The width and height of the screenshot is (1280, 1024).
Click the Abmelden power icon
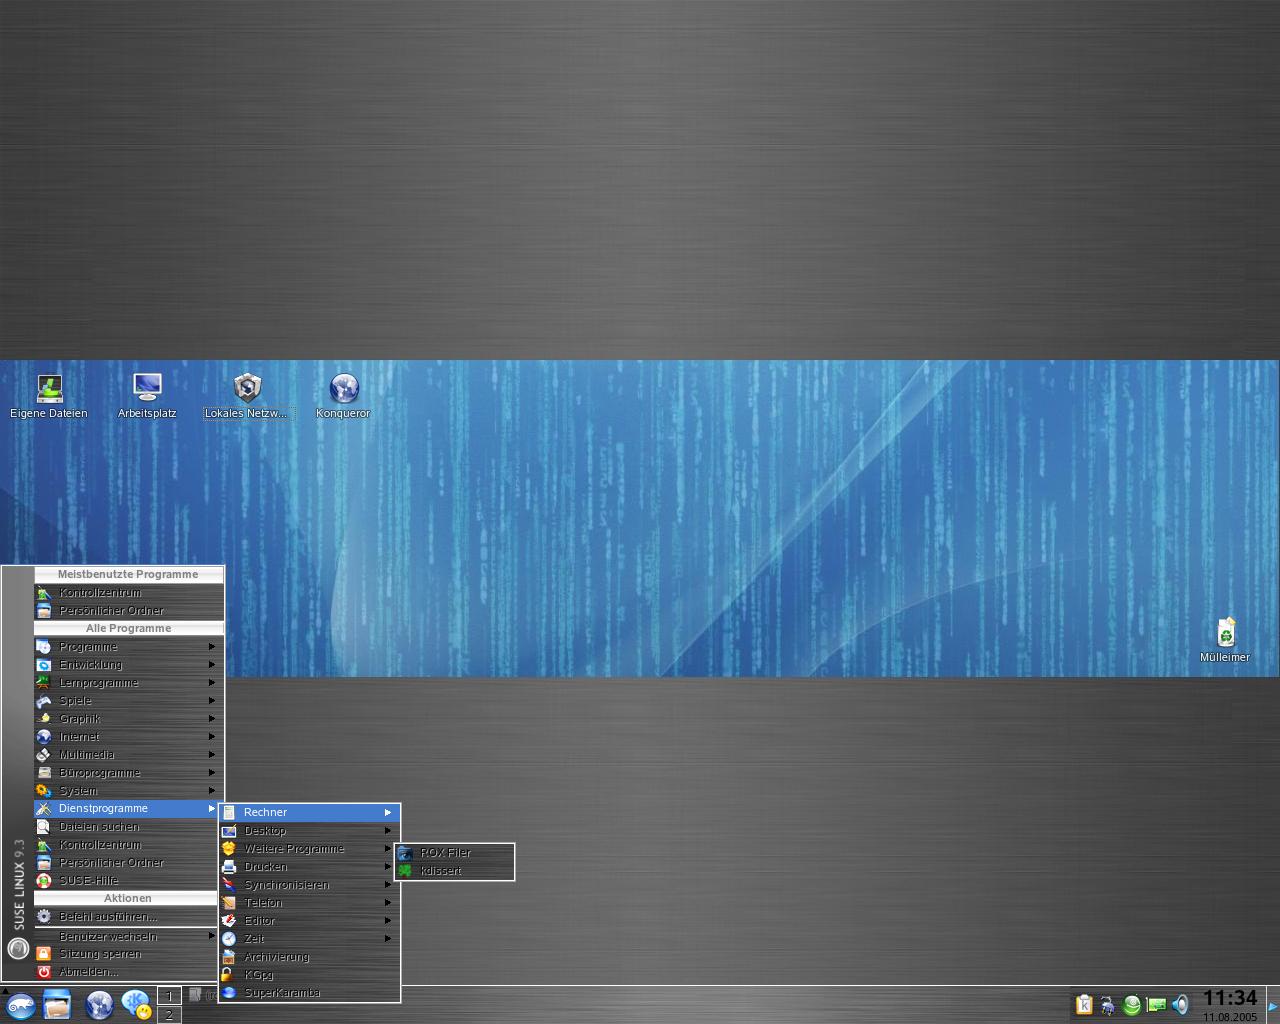click(x=44, y=972)
